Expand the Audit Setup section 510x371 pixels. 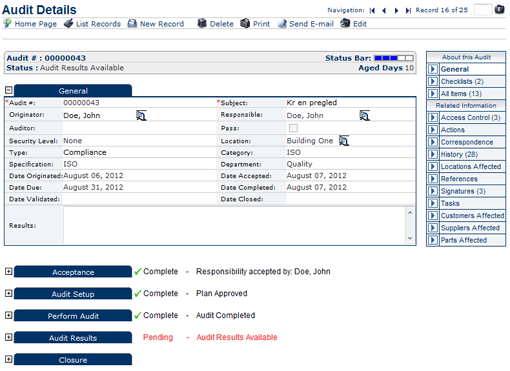coord(9,293)
